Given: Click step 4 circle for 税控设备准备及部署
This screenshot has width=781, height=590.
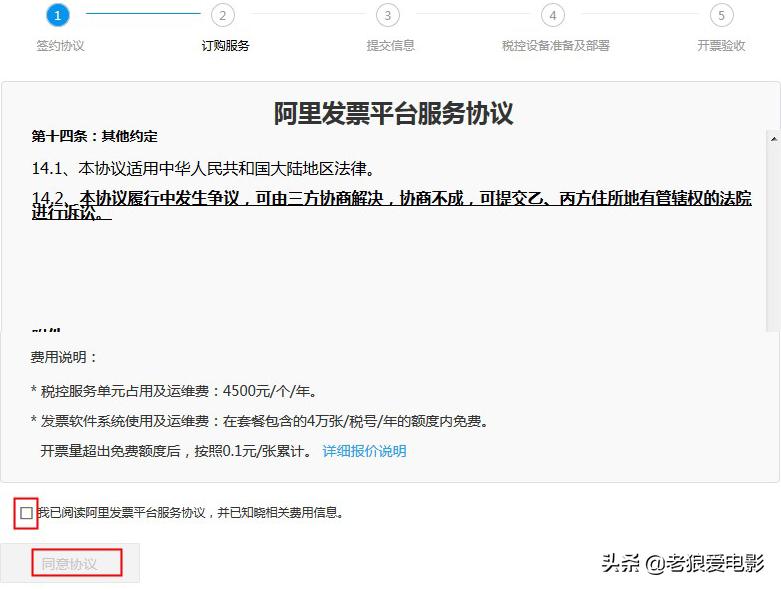Looking at the screenshot, I should coord(553,15).
